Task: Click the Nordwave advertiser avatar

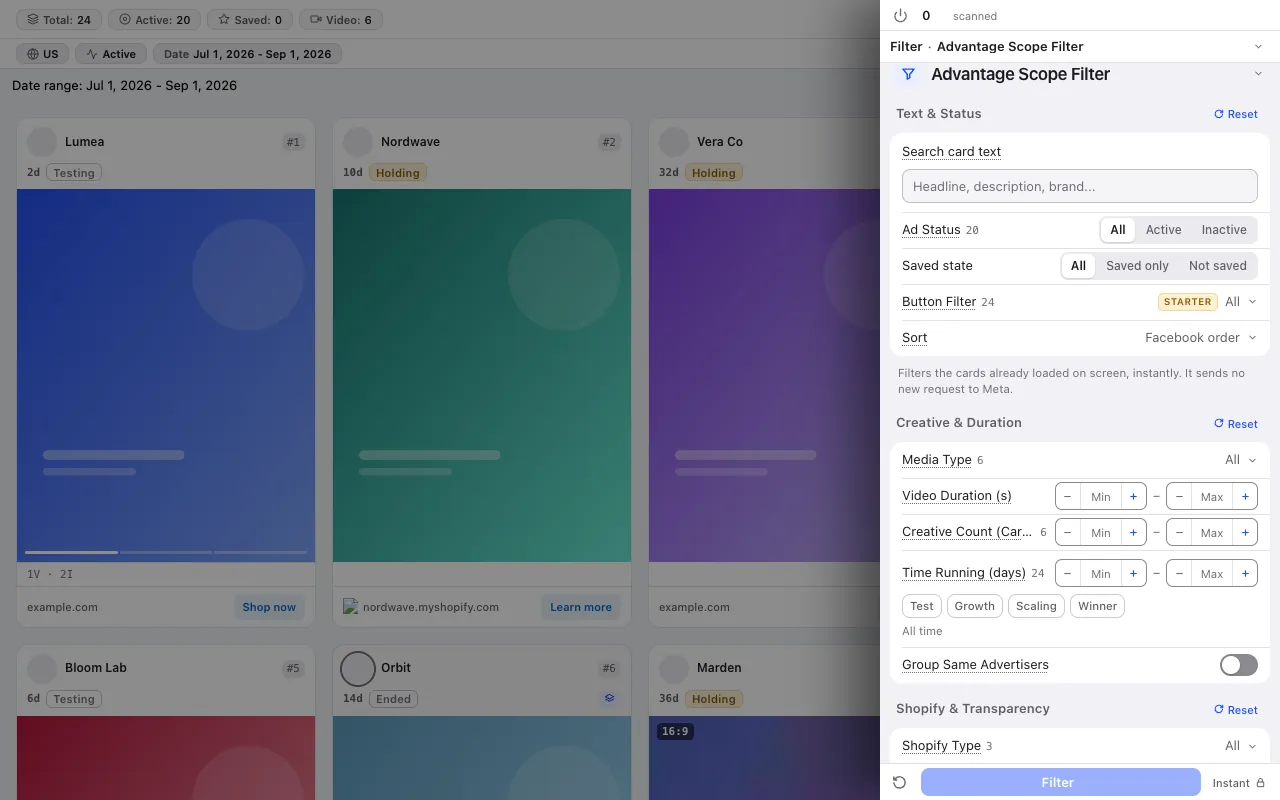Action: 358,142
